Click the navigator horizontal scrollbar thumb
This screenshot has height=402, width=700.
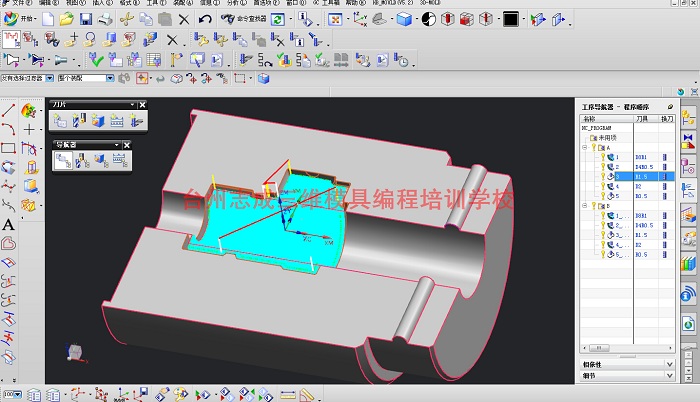(599, 348)
